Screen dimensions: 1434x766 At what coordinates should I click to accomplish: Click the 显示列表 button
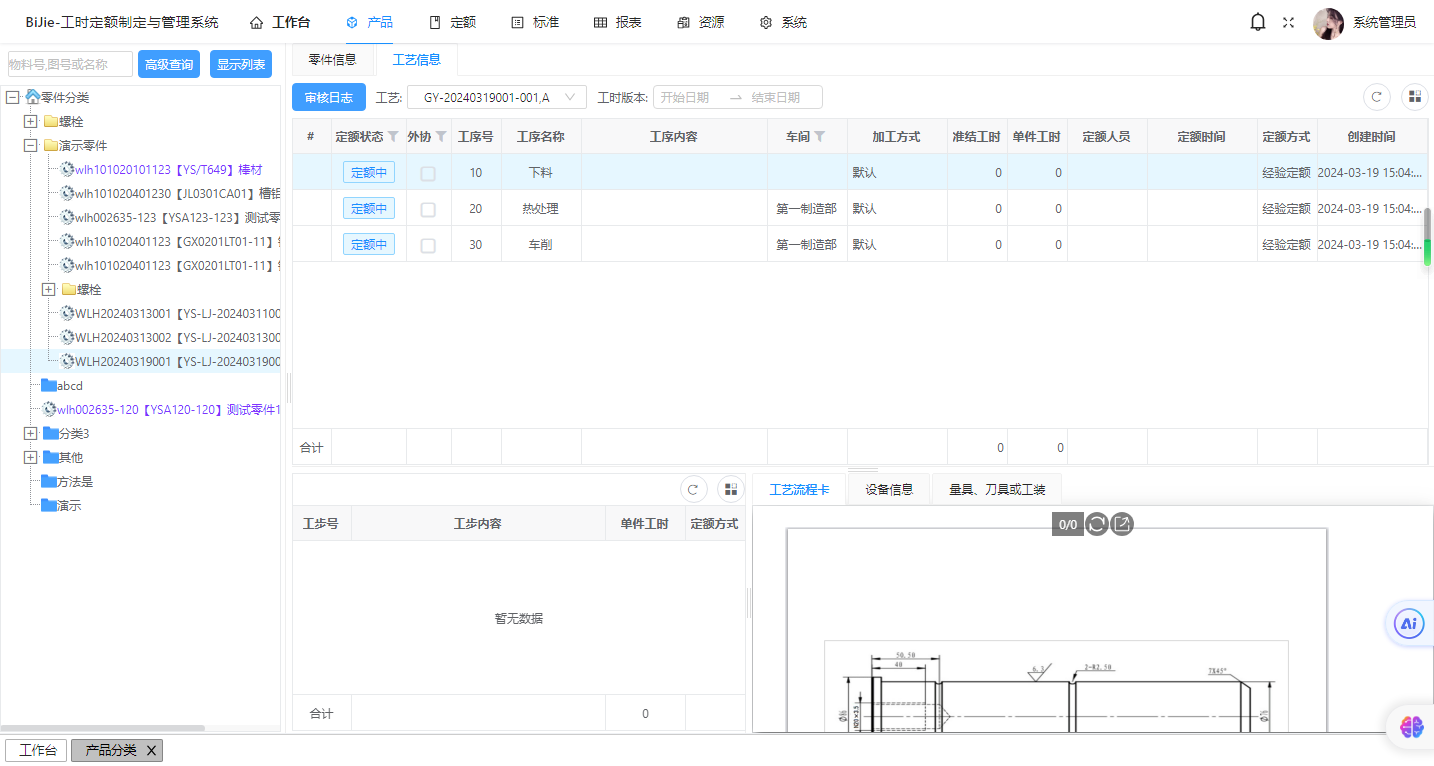click(x=241, y=64)
